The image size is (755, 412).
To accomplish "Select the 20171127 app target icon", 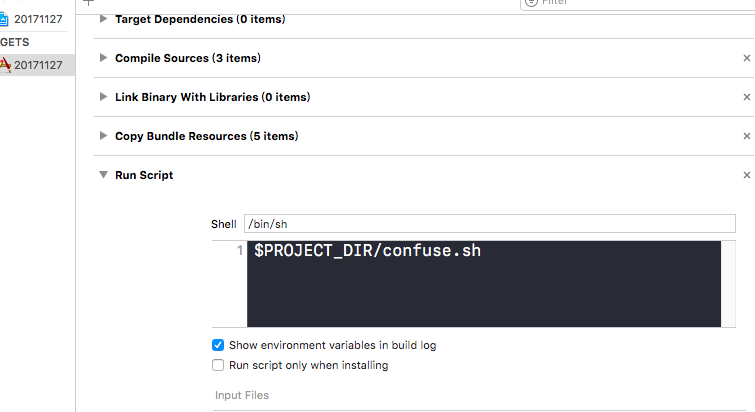I will coord(5,65).
